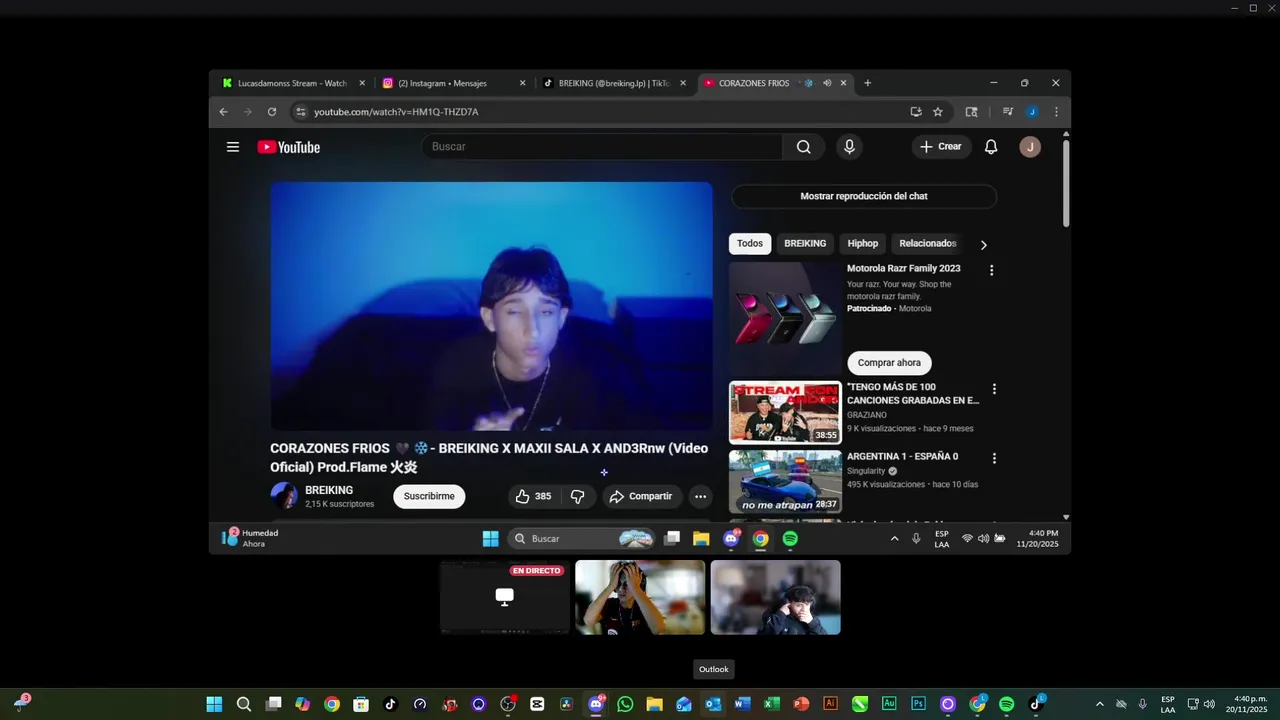Open BREIKING channel avatar
Screen dimensions: 1280x720
[284, 496]
